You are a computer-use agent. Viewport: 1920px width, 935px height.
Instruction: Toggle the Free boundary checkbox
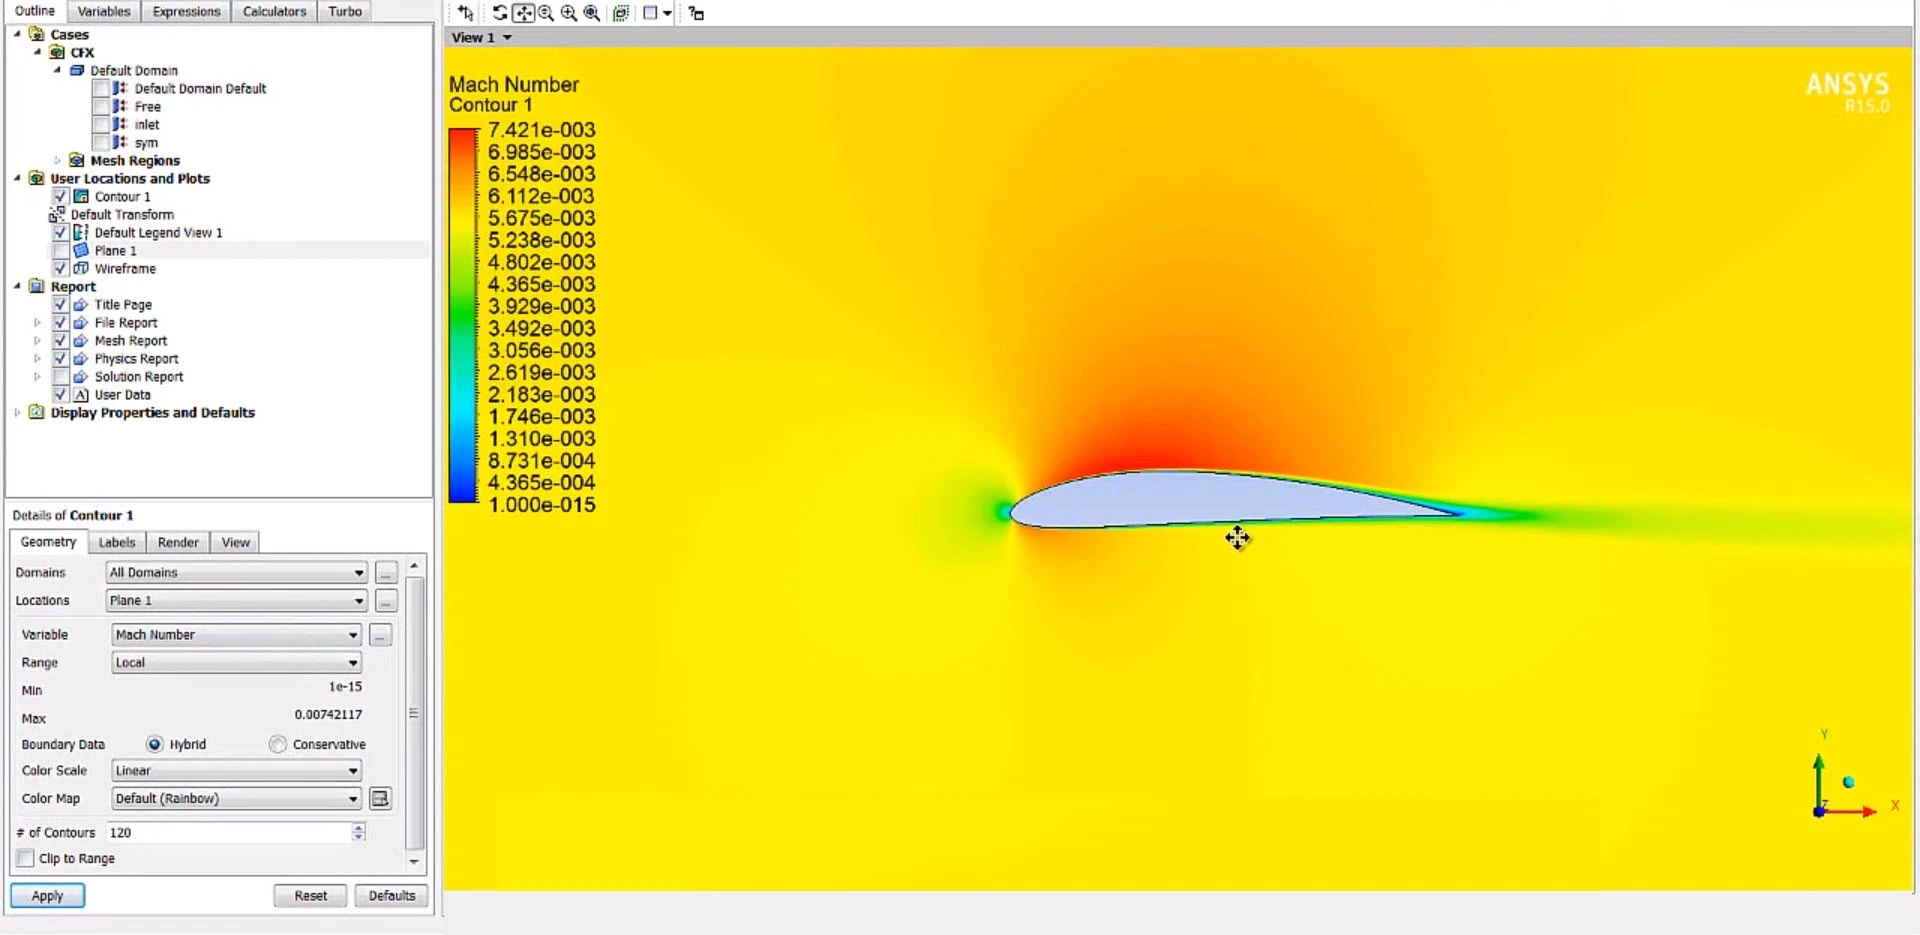click(x=100, y=106)
